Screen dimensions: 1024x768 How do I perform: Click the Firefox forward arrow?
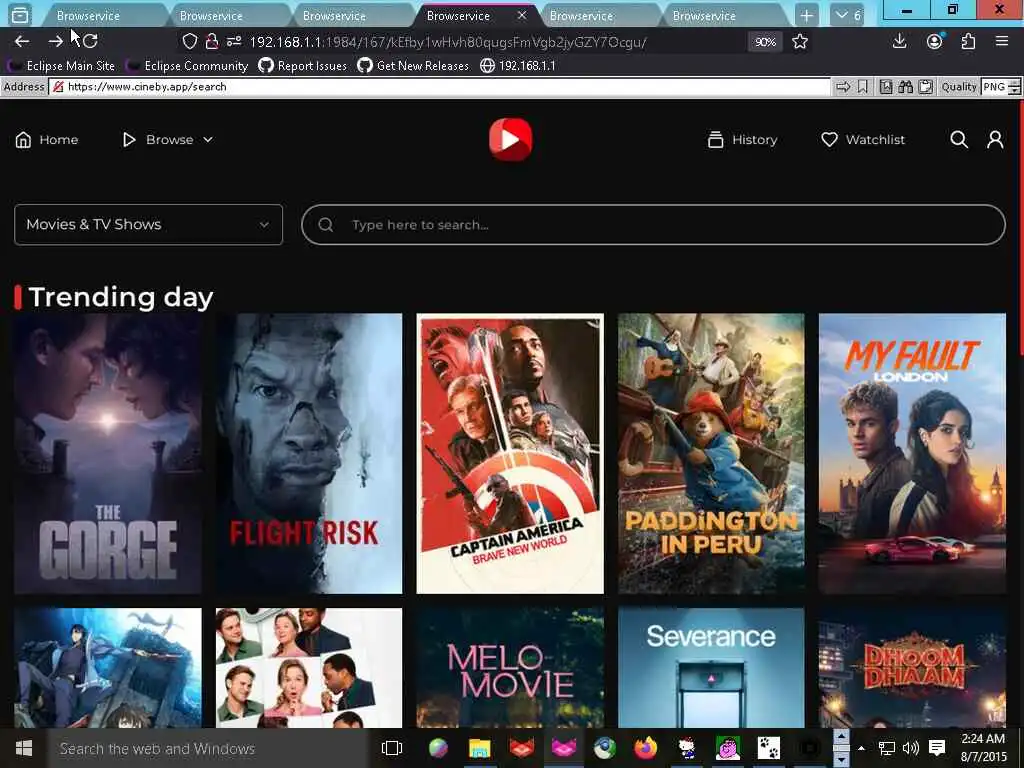coord(56,42)
